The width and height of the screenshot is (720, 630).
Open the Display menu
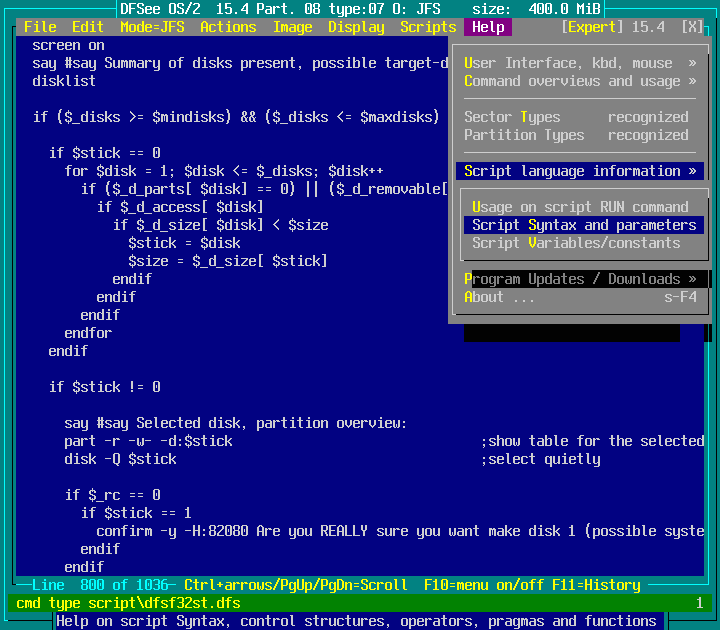click(x=356, y=27)
